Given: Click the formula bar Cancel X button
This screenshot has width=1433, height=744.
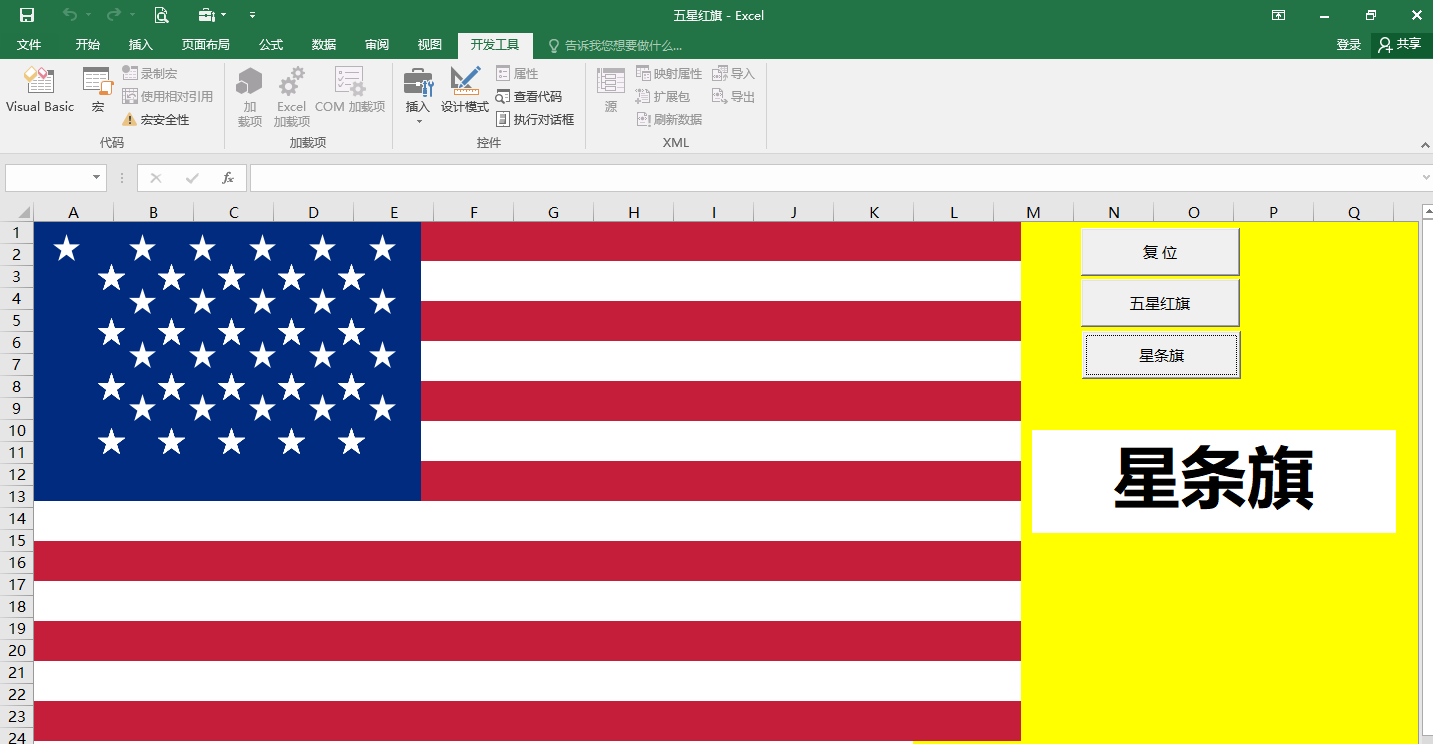Looking at the screenshot, I should [155, 178].
